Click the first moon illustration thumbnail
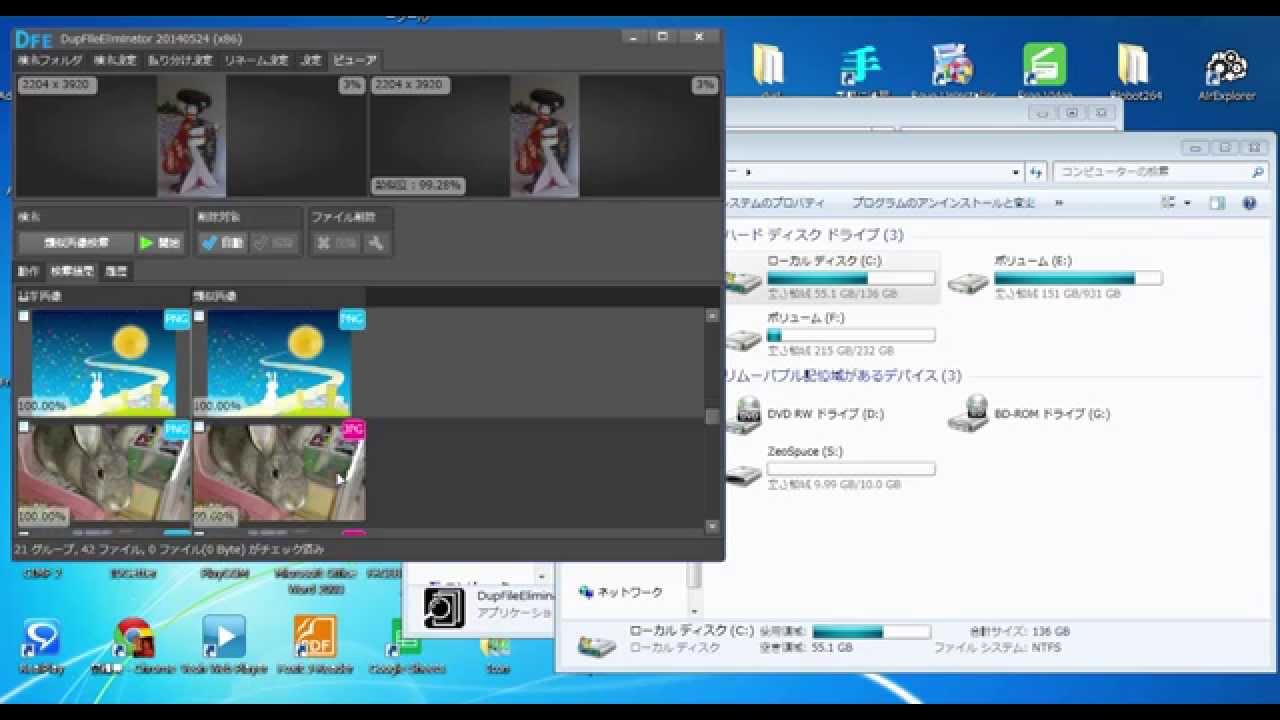The height and width of the screenshot is (720, 1280). click(103, 363)
